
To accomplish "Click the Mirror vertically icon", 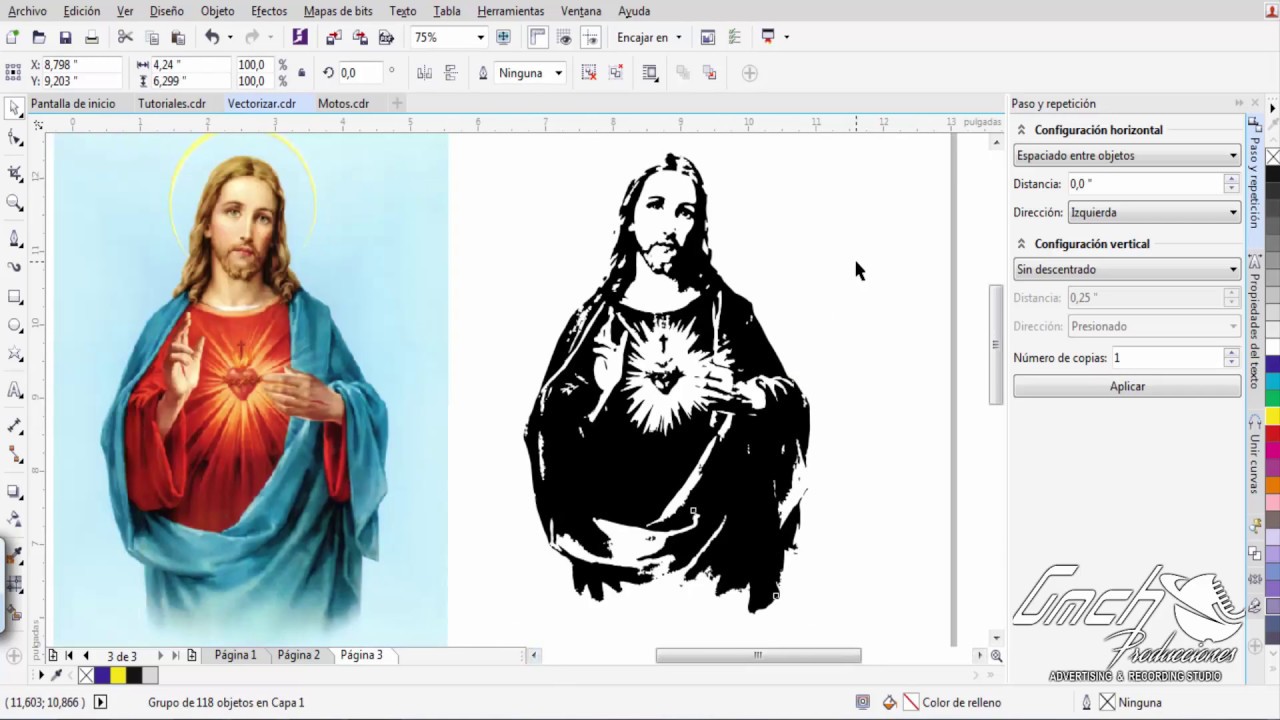I will click(x=451, y=73).
